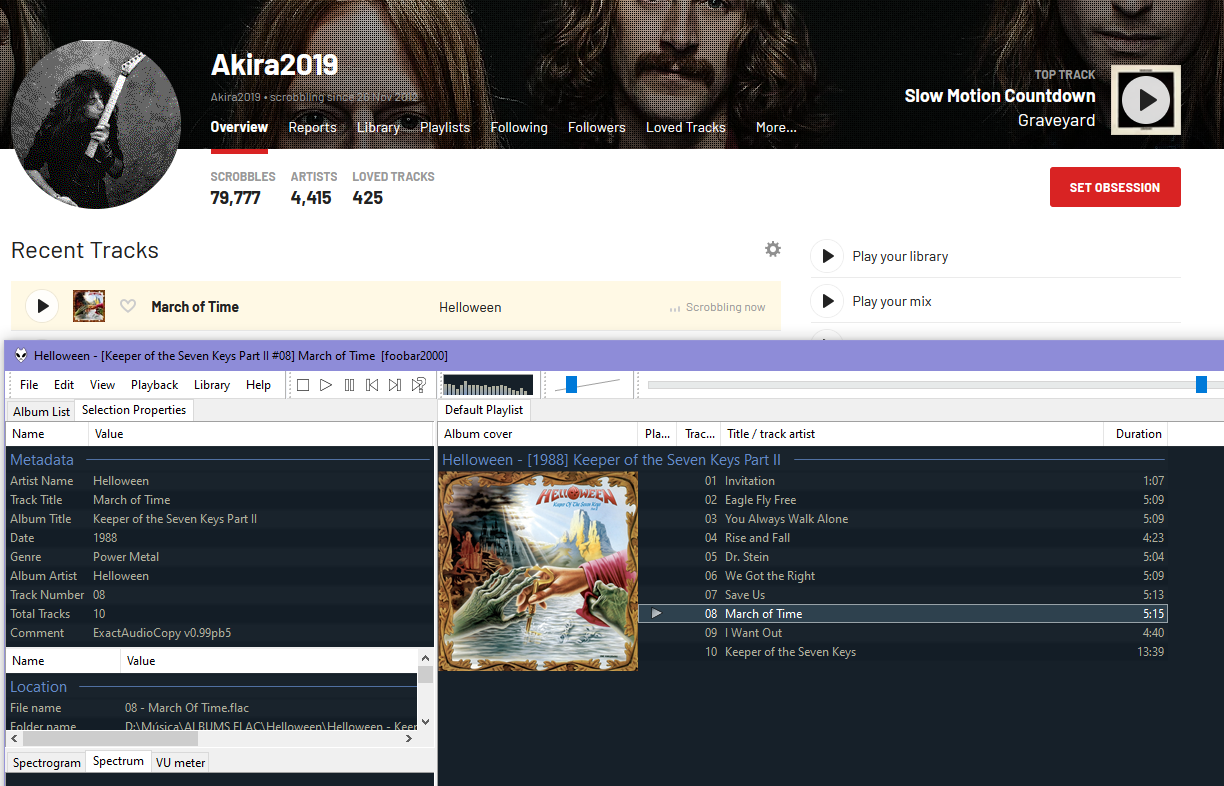Open the Last.fm Overview tab
Image resolution: width=1224 pixels, height=786 pixels.
tap(239, 127)
